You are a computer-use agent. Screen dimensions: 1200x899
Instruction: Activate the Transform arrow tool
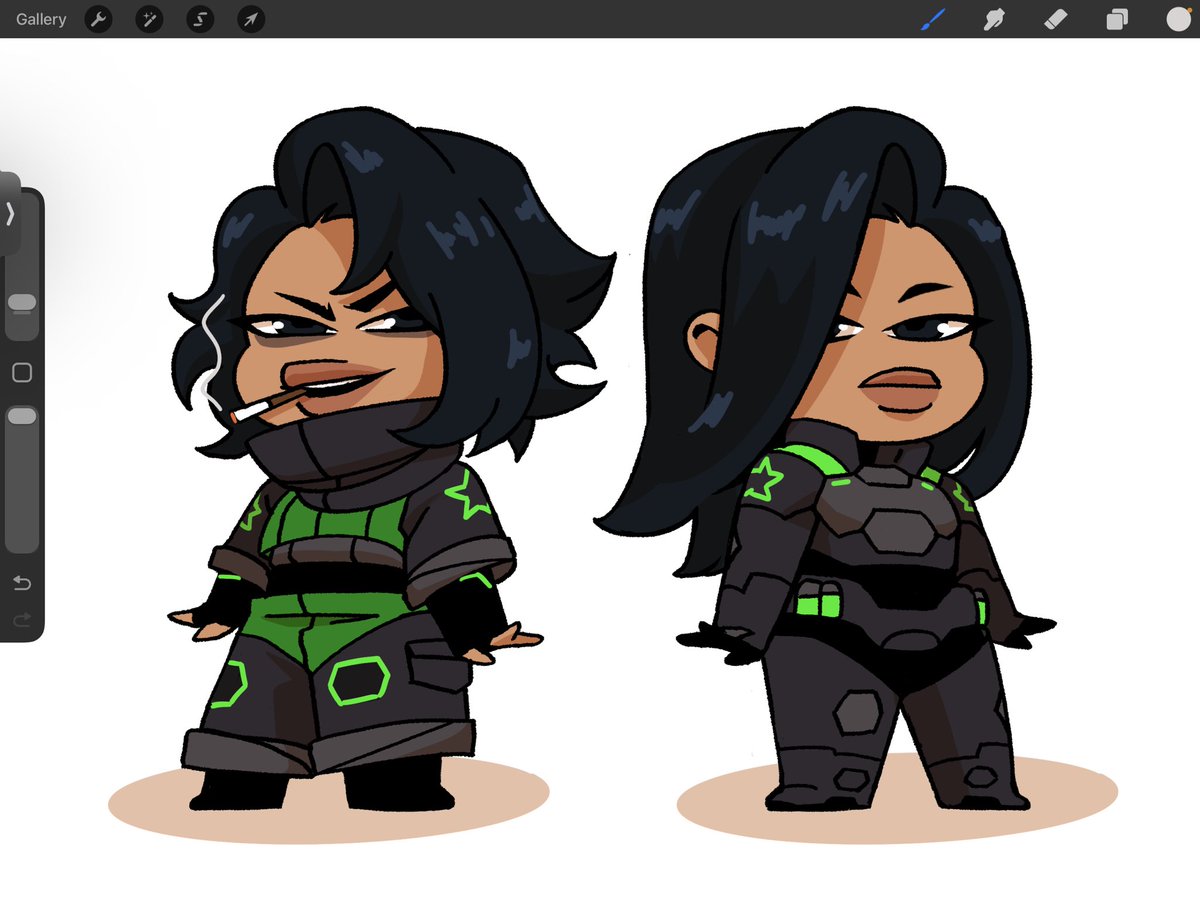click(251, 19)
